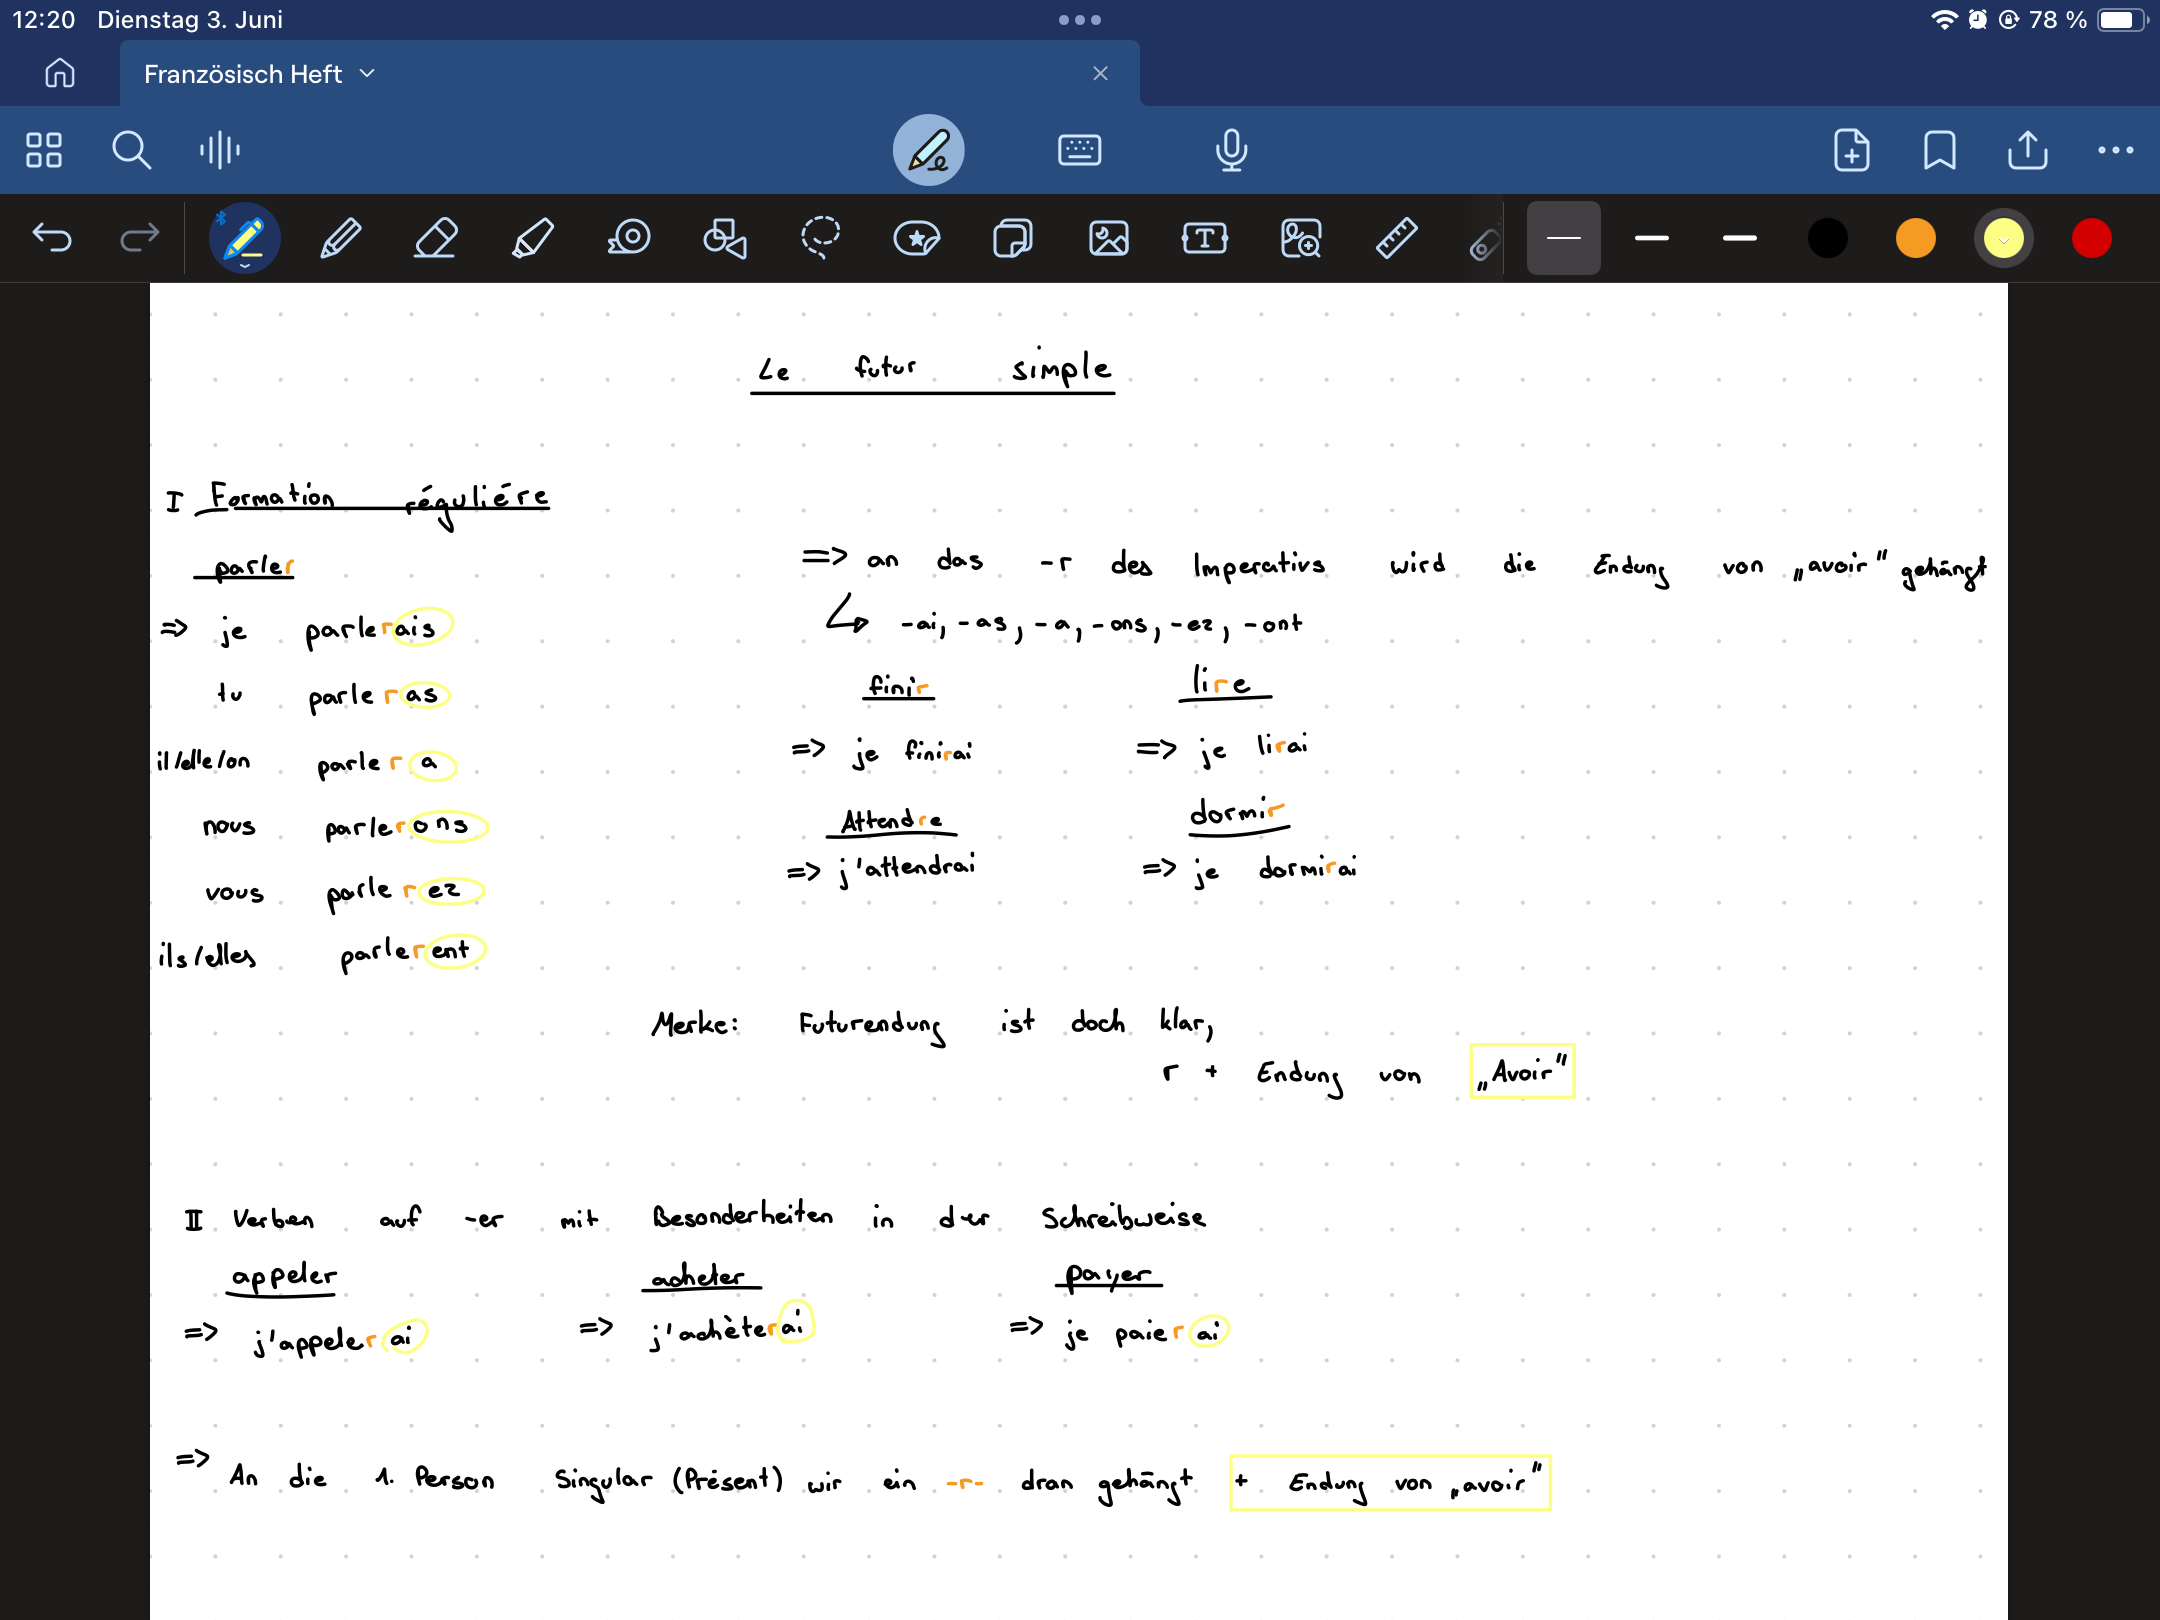2160x1620 pixels.
Task: Select the handwriting pen mode button
Action: pyautogui.click(x=928, y=150)
